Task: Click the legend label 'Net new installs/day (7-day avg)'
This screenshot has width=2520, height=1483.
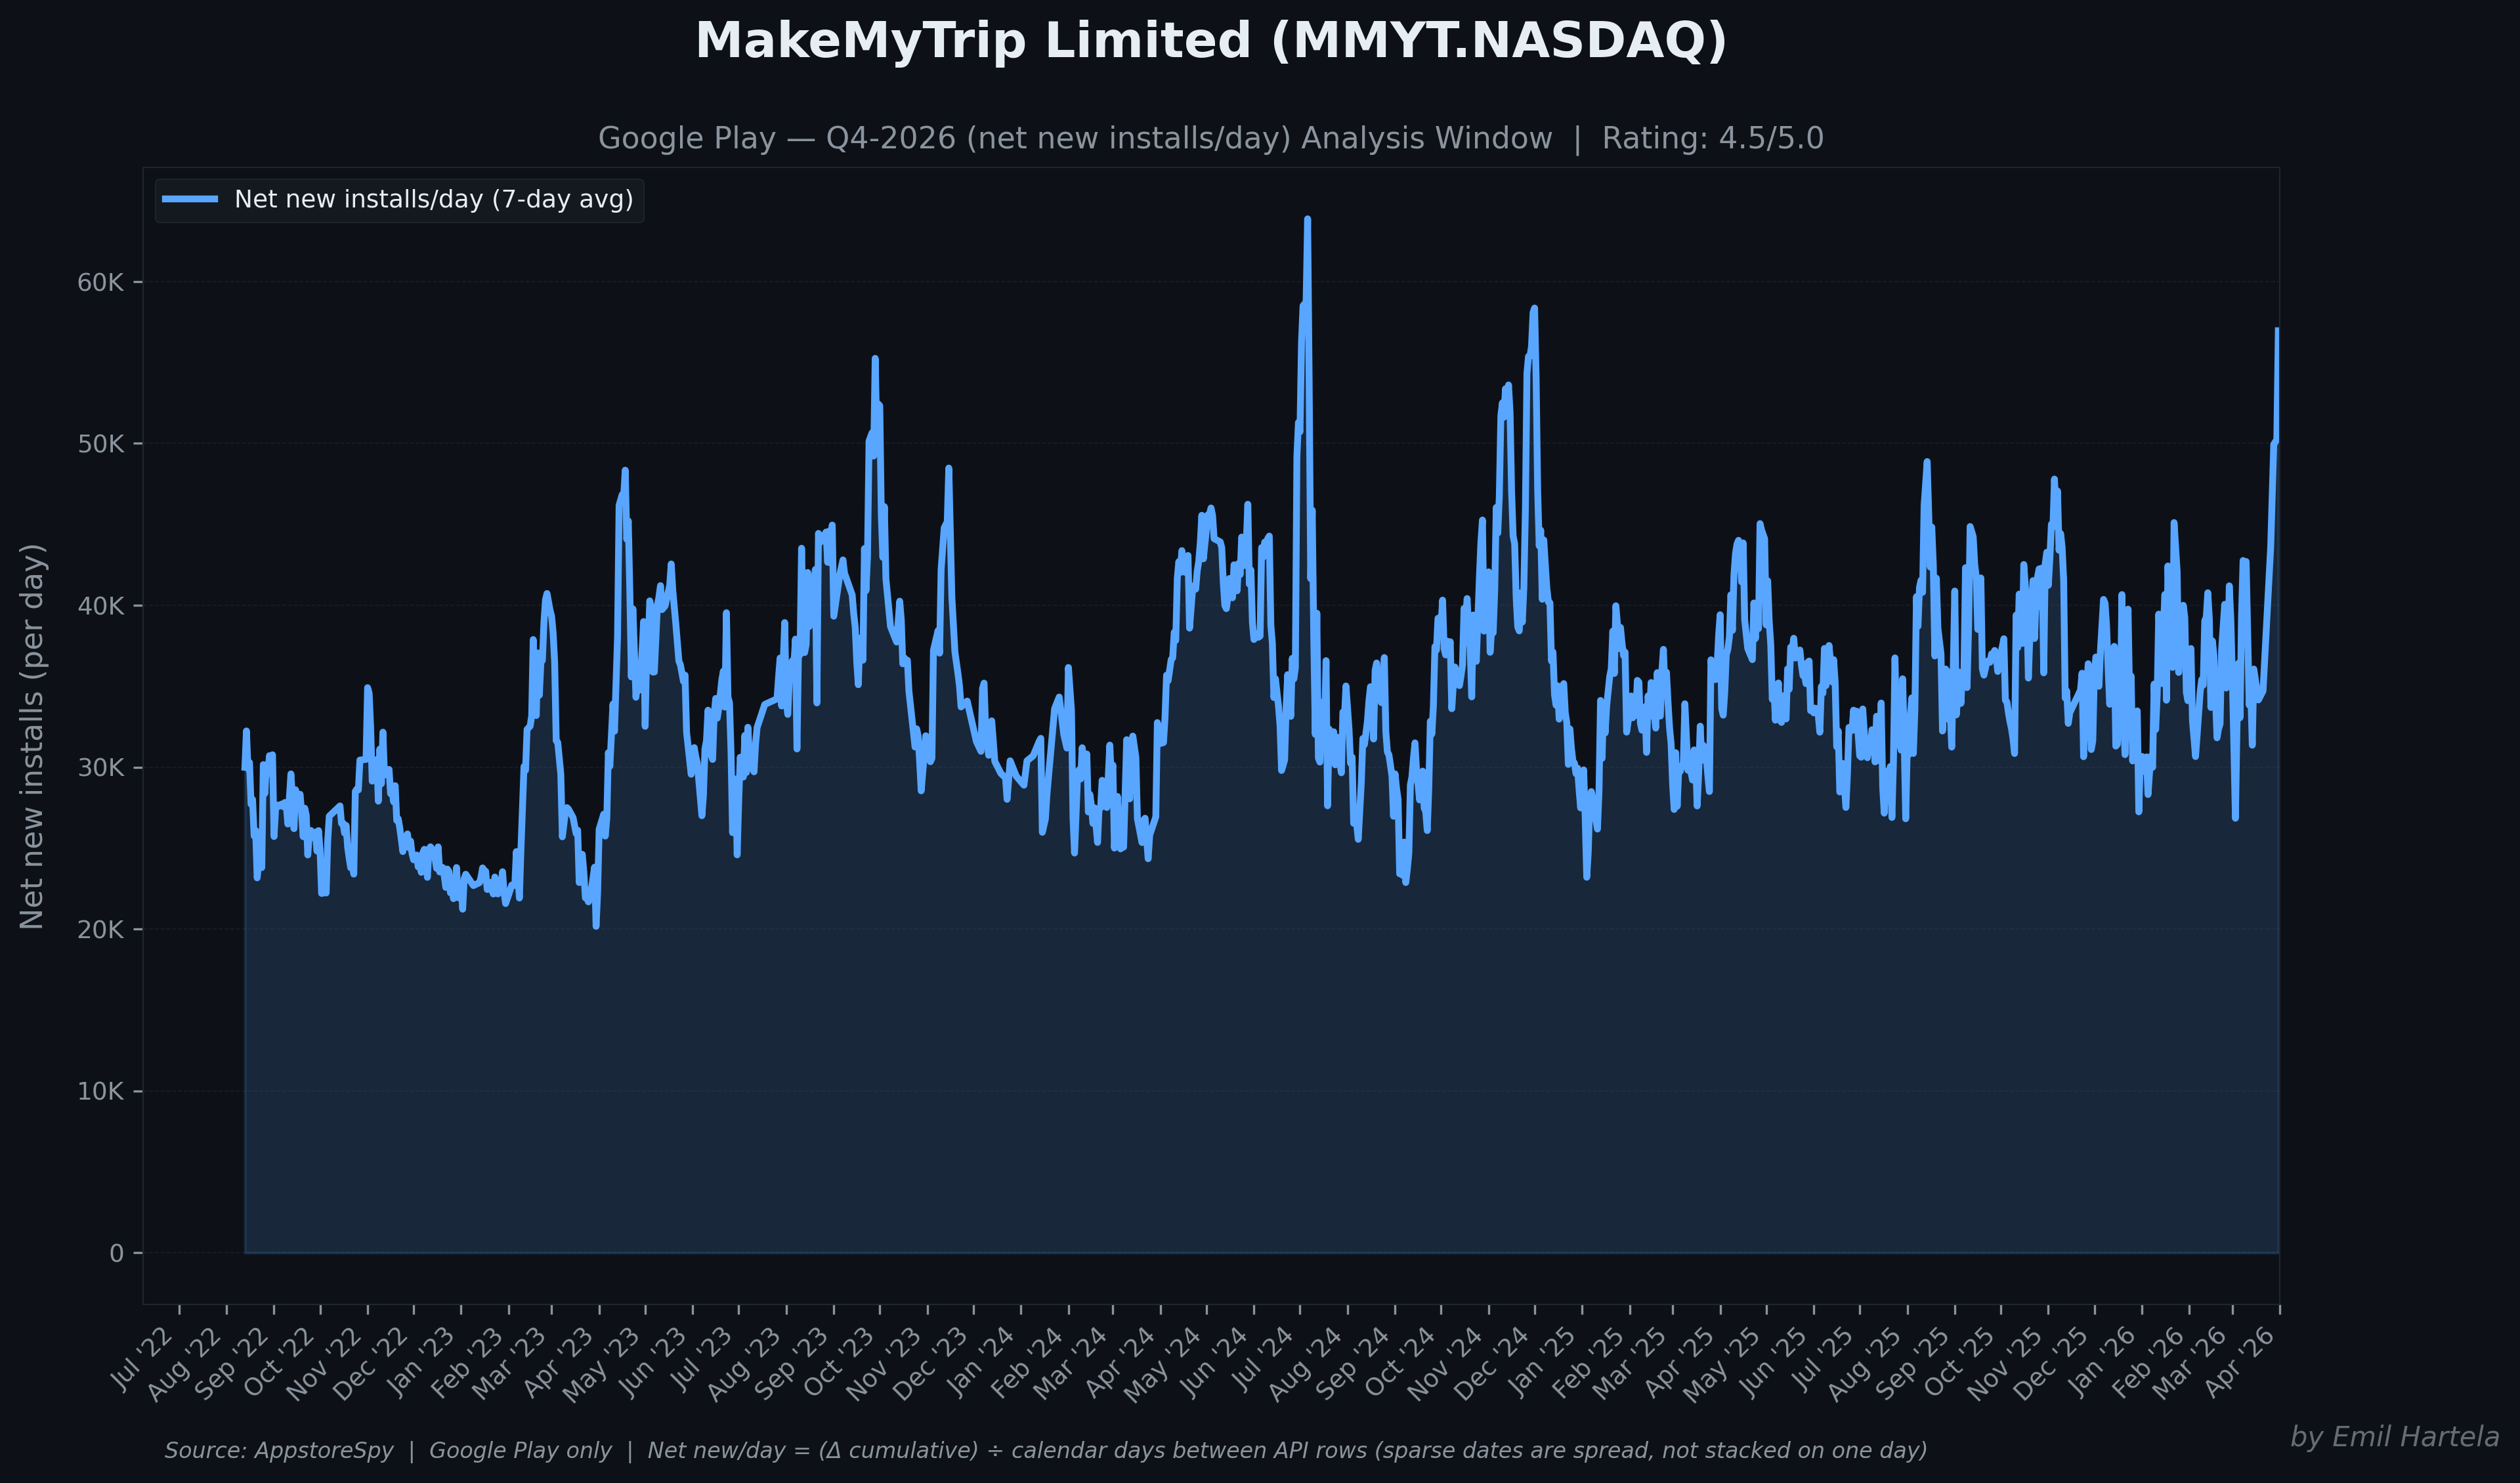Action: pos(433,199)
